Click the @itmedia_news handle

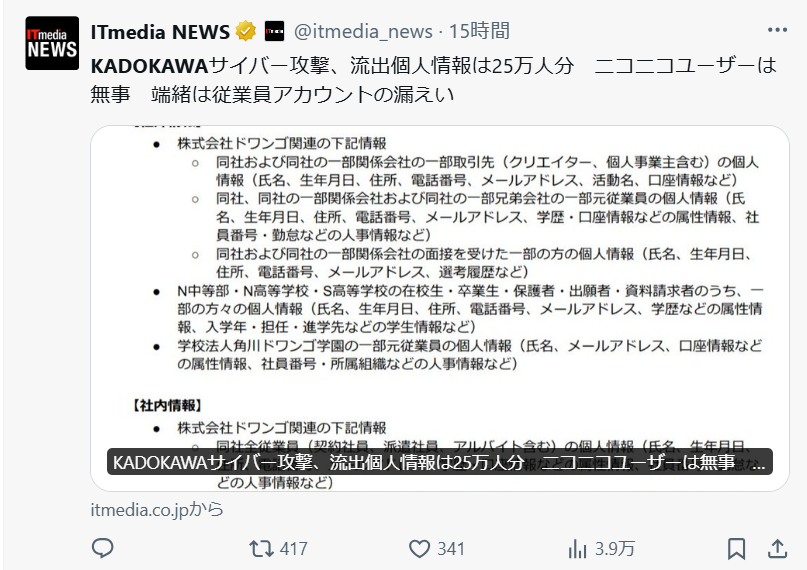tap(363, 32)
